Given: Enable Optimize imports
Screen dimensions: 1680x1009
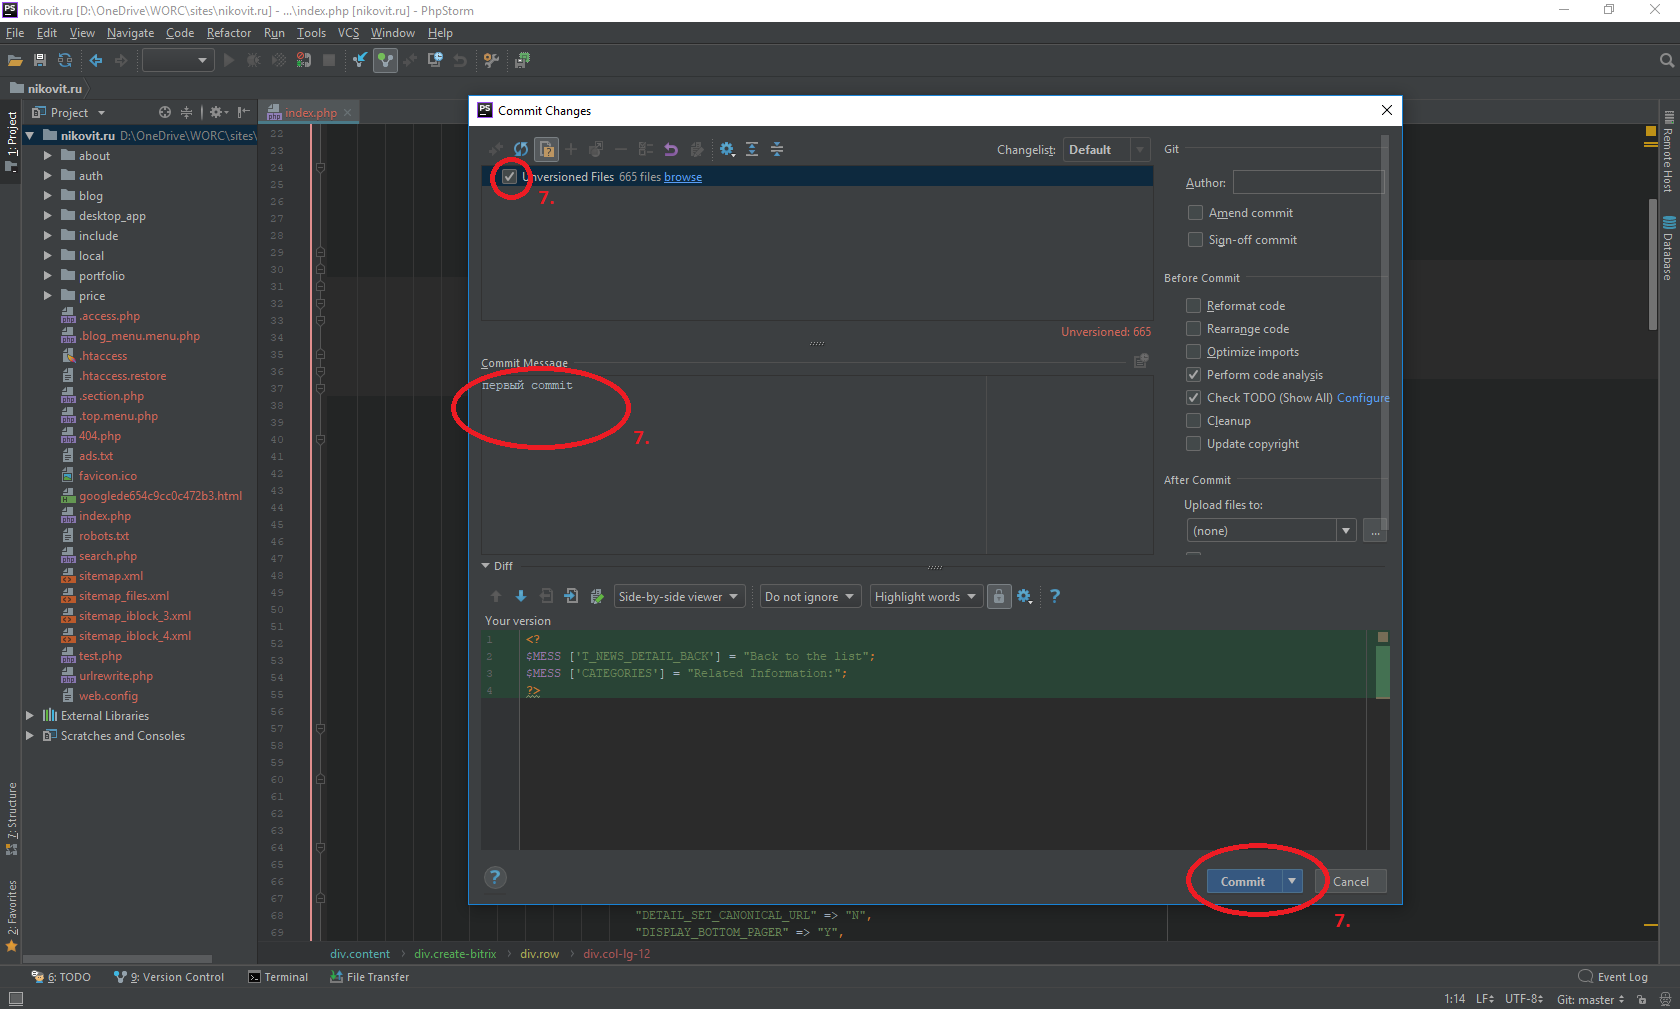Looking at the screenshot, I should [1193, 352].
